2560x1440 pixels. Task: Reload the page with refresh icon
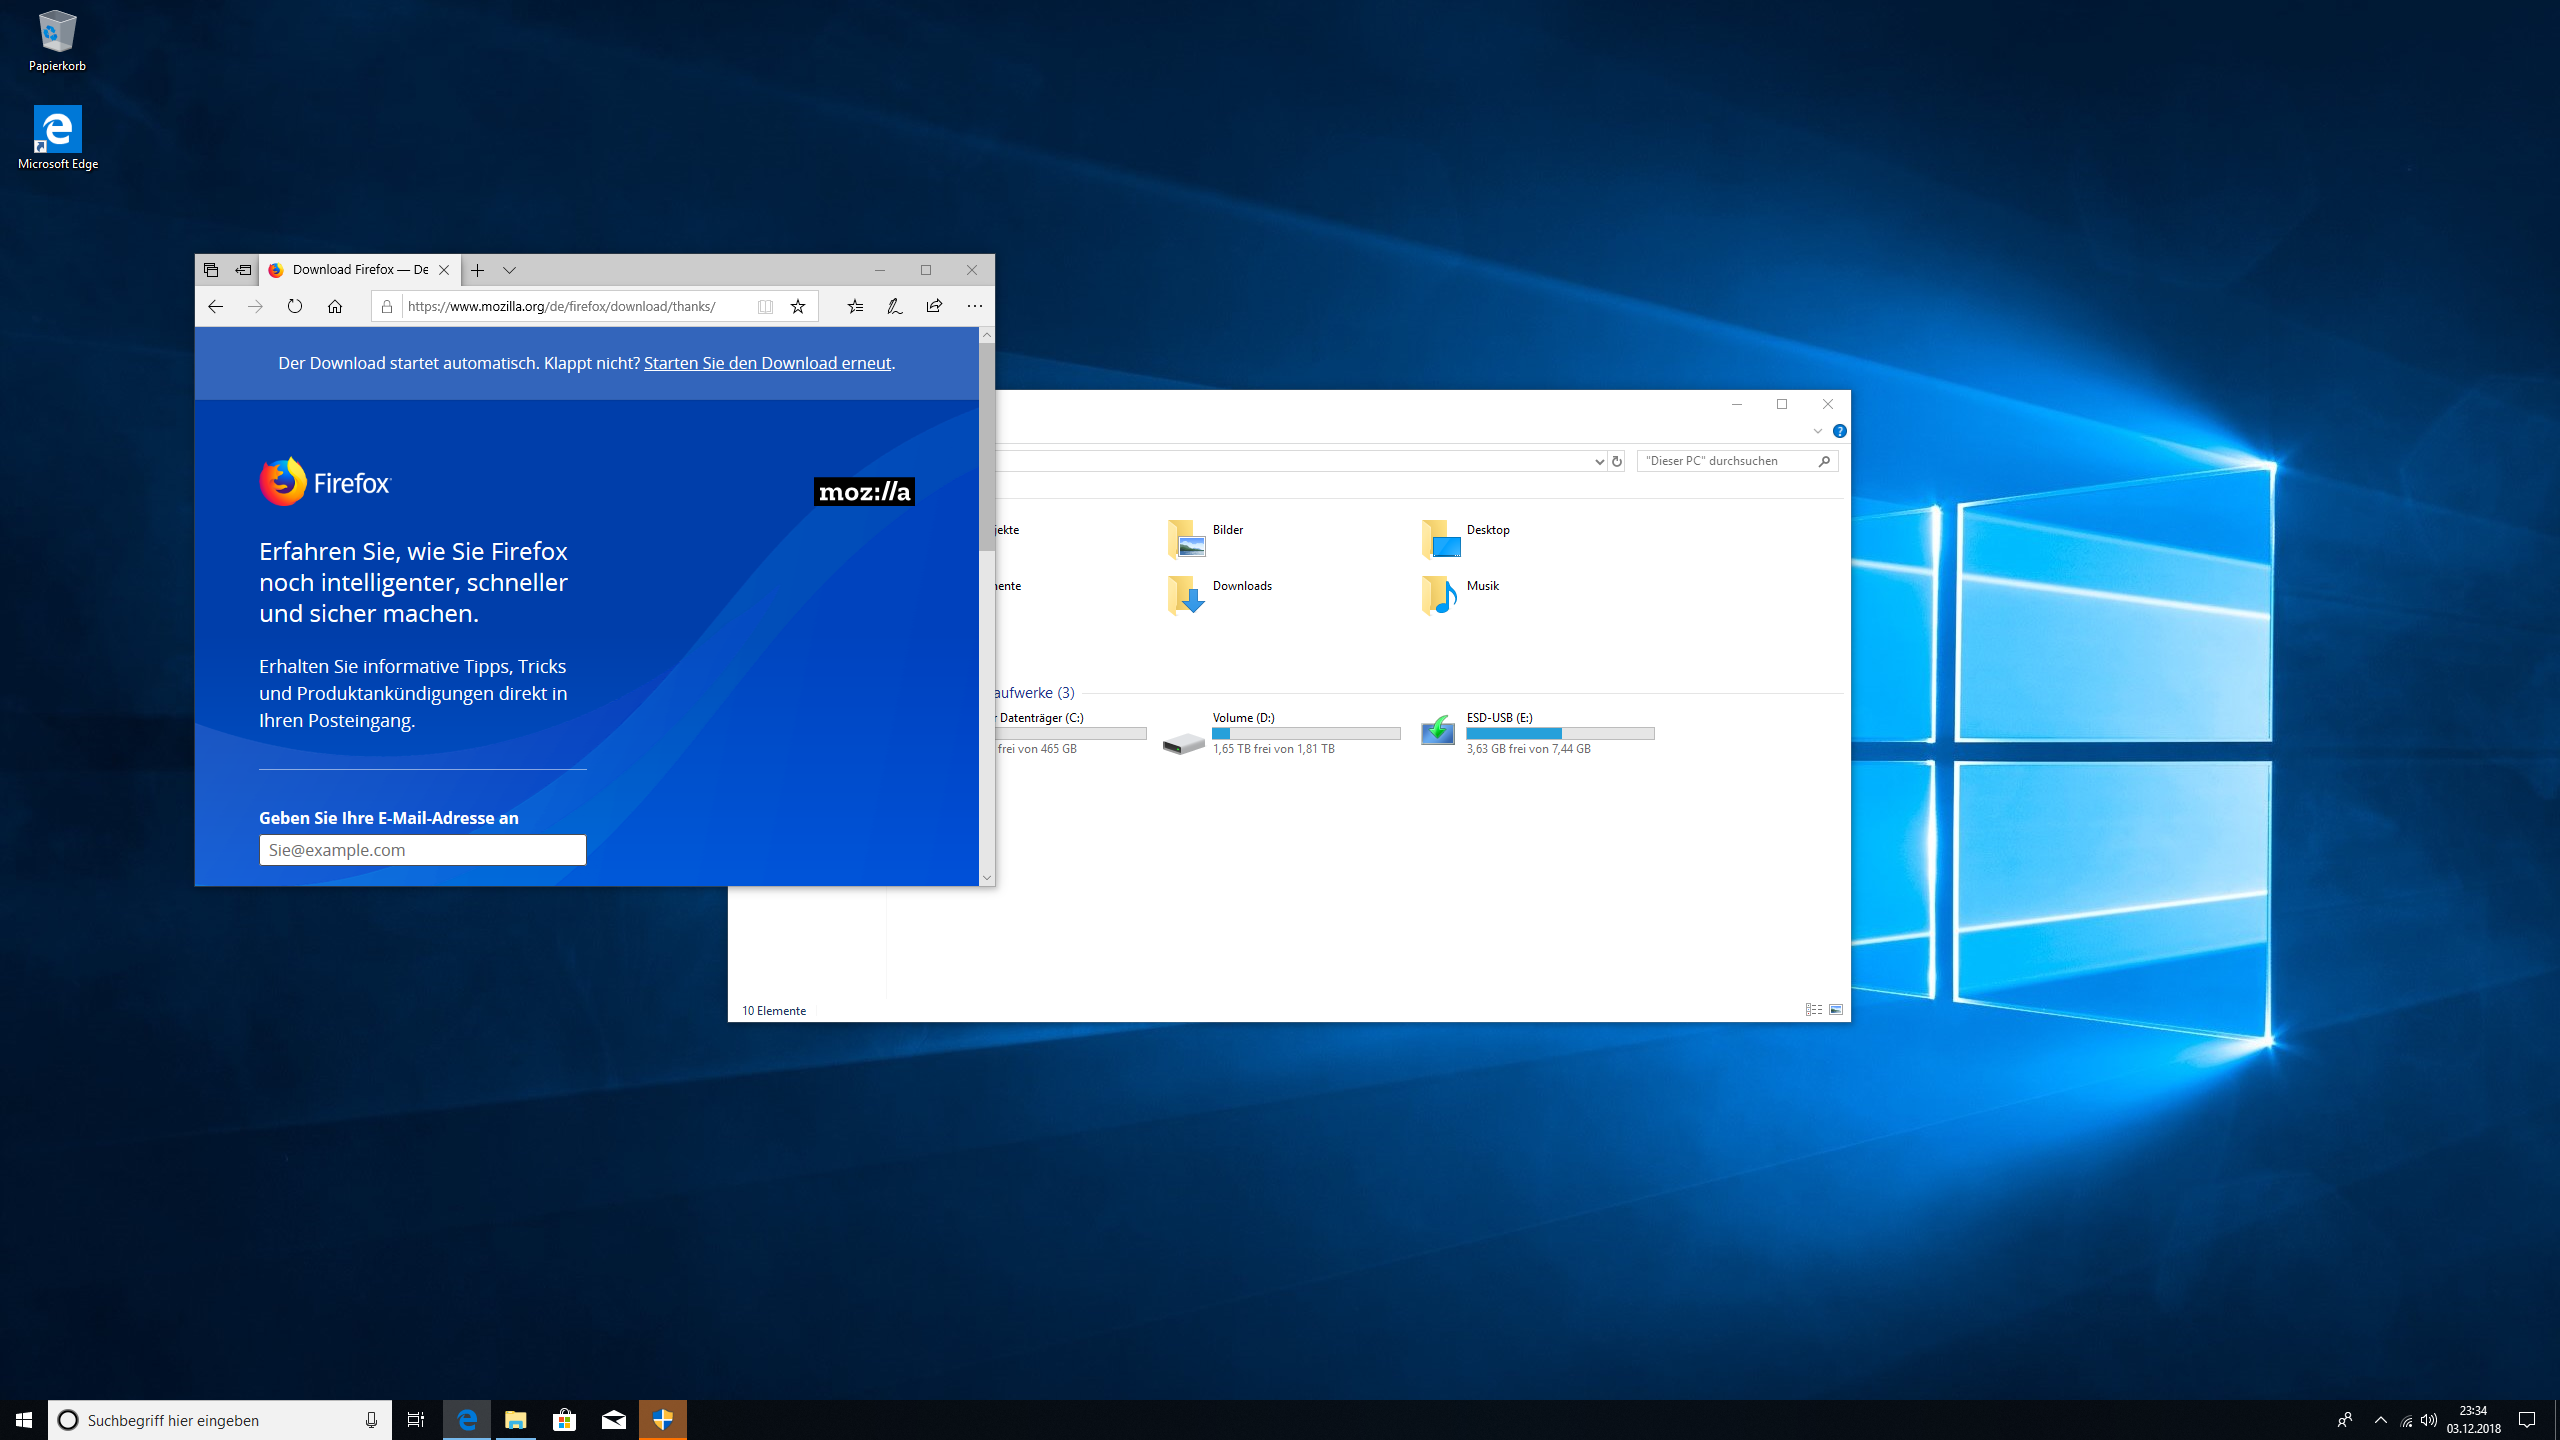point(295,307)
